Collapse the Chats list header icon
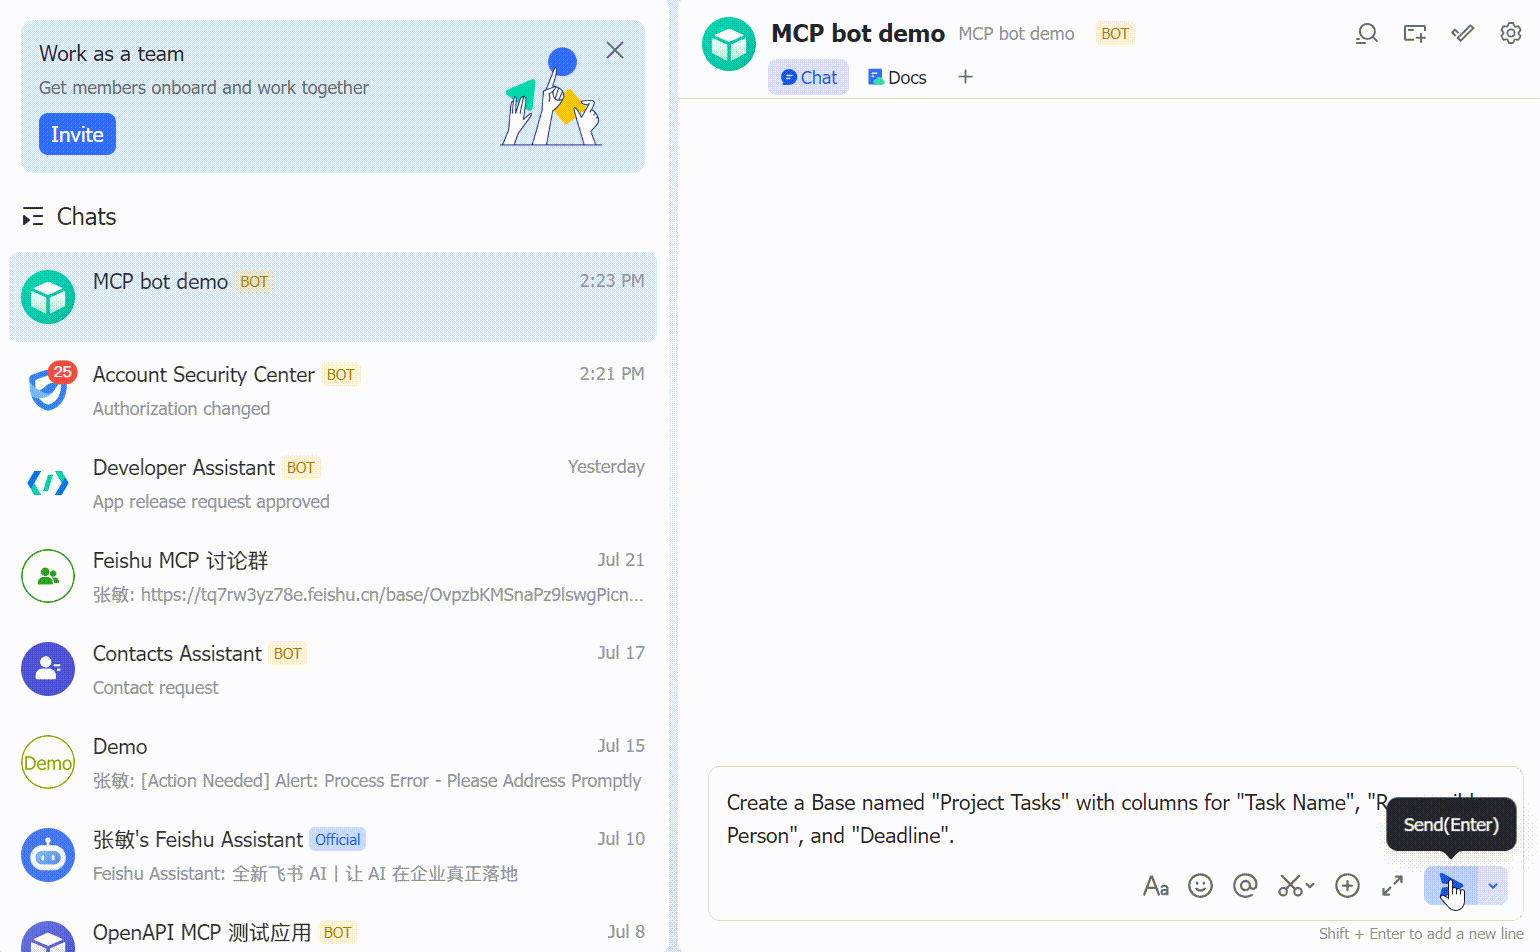This screenshot has height=952, width=1540. 33,216
